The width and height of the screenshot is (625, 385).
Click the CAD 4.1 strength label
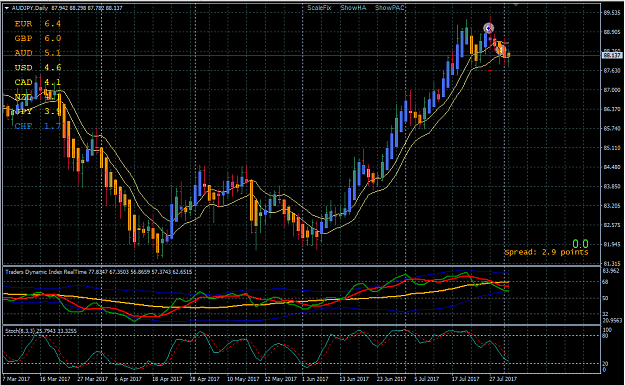[38, 82]
